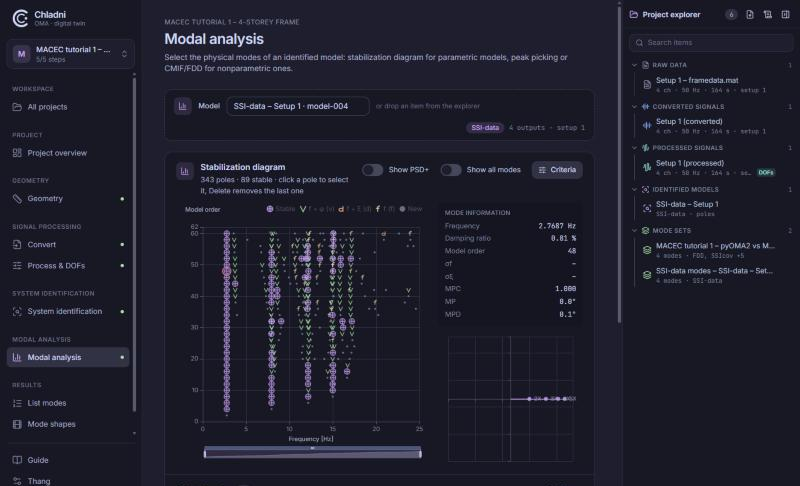This screenshot has height=486, width=800.
Task: Click the frequency range slider's left handle
Action: click(205, 453)
